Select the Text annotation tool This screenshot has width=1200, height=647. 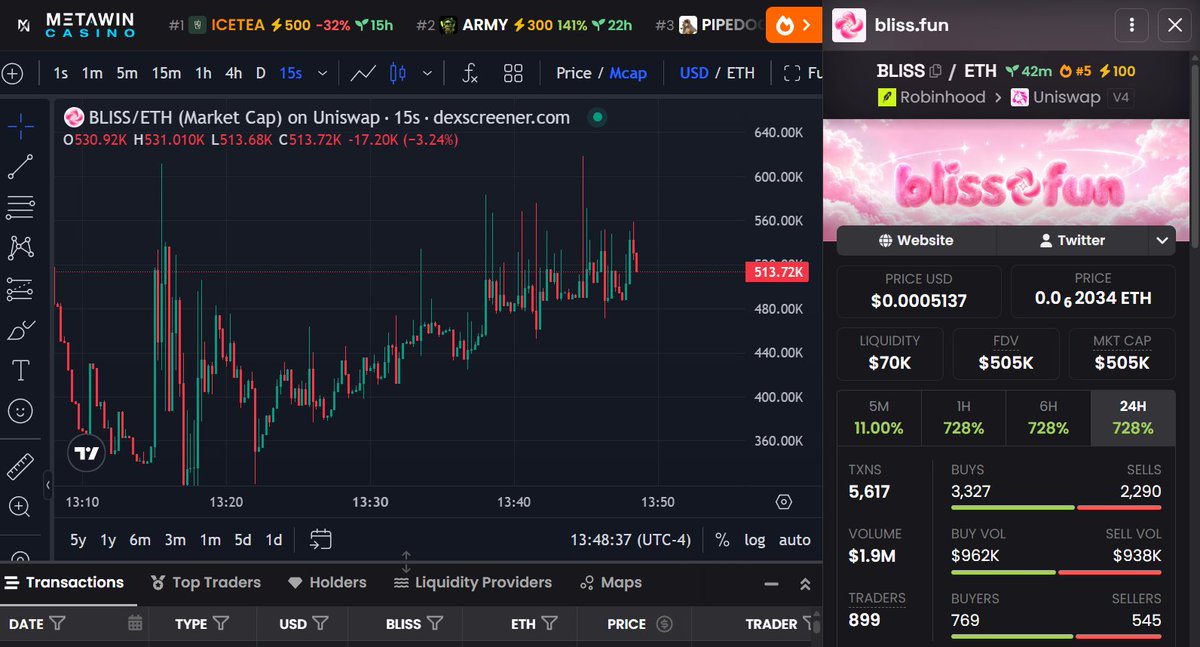pos(21,370)
